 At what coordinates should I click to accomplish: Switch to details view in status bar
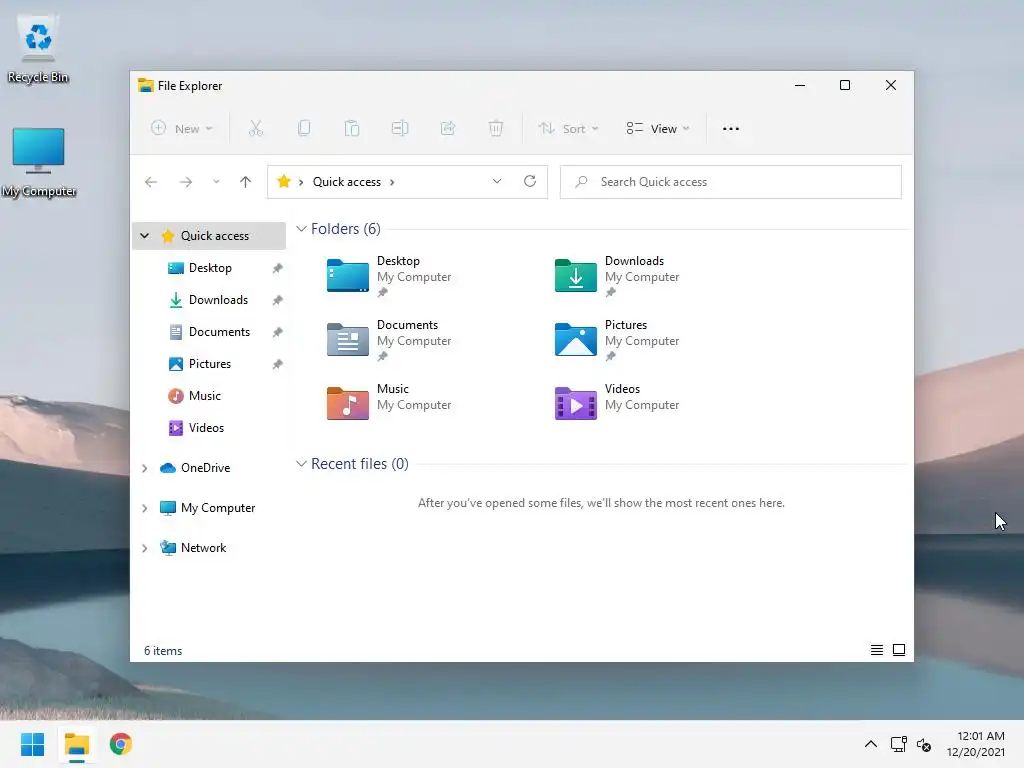pyautogui.click(x=877, y=650)
